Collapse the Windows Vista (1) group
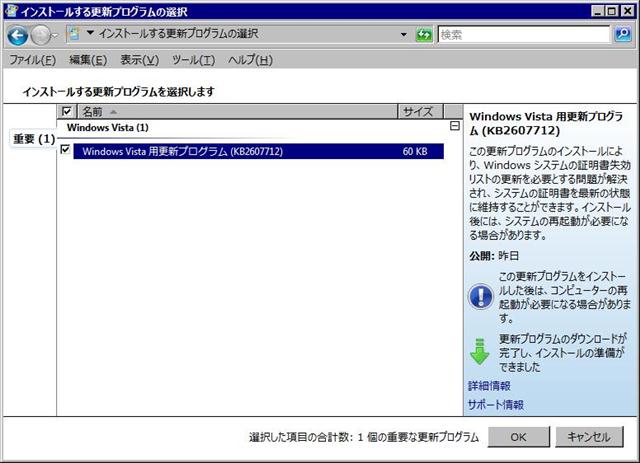Image resolution: width=640 pixels, height=463 pixels. tap(455, 126)
